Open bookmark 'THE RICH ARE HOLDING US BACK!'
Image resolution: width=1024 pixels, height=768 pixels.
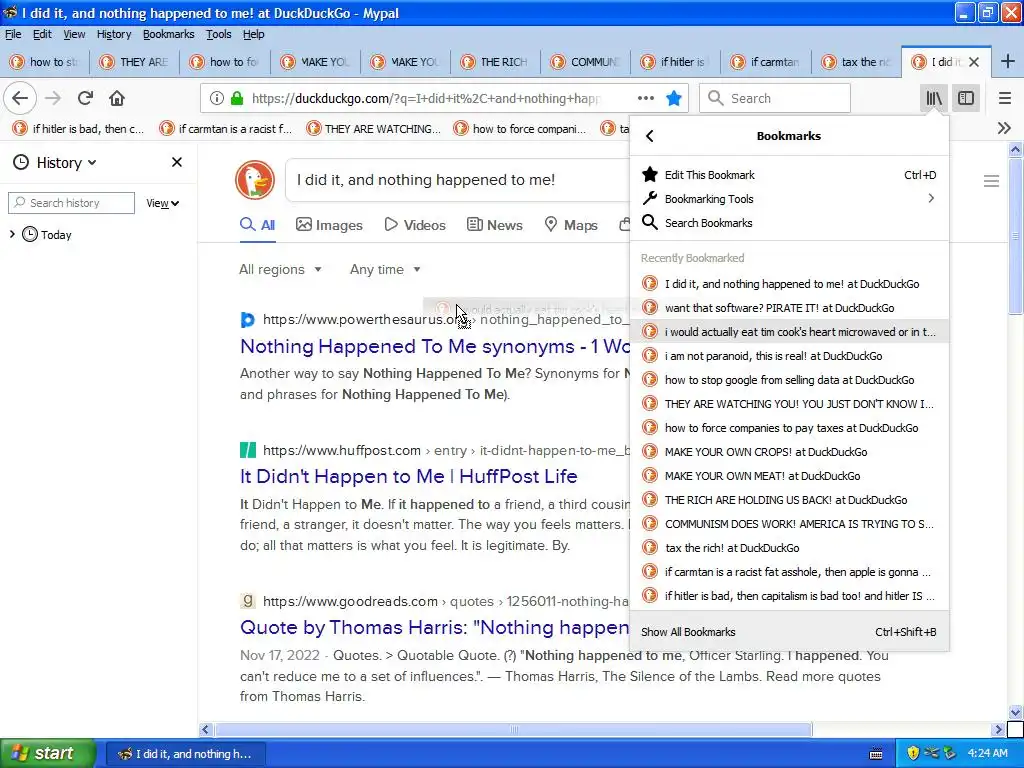(789, 500)
